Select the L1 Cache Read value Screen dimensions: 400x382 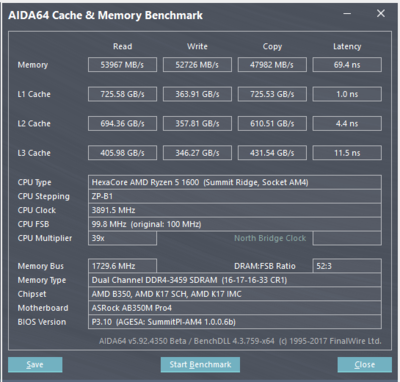[x=122, y=94]
